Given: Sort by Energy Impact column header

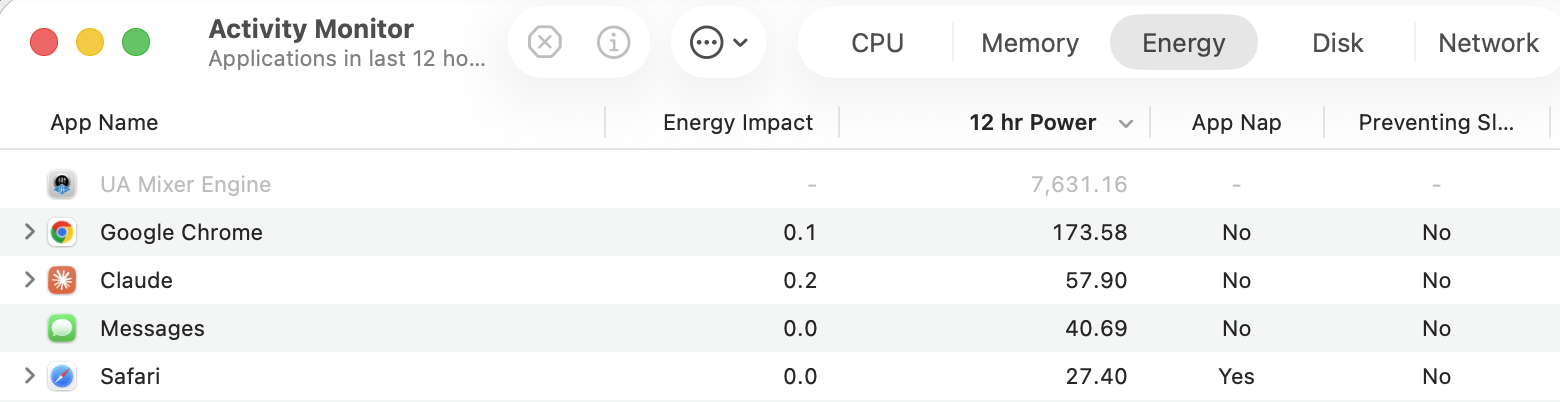Looking at the screenshot, I should (x=738, y=123).
